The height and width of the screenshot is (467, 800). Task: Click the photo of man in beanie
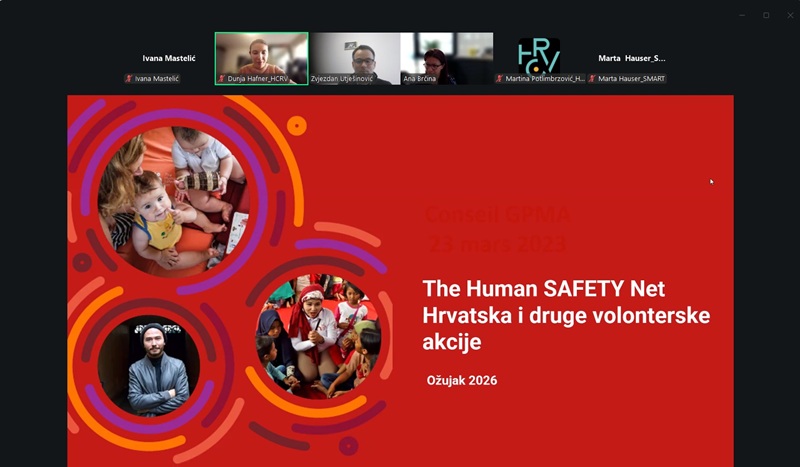tap(149, 365)
